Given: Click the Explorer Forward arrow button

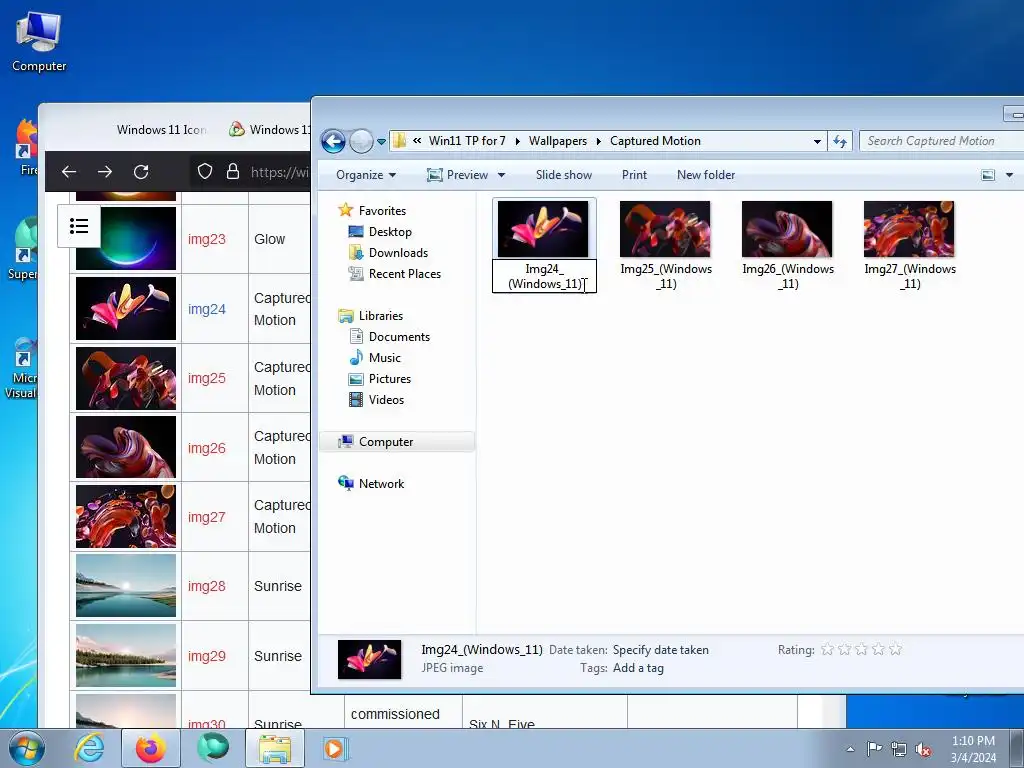Looking at the screenshot, I should (361, 141).
